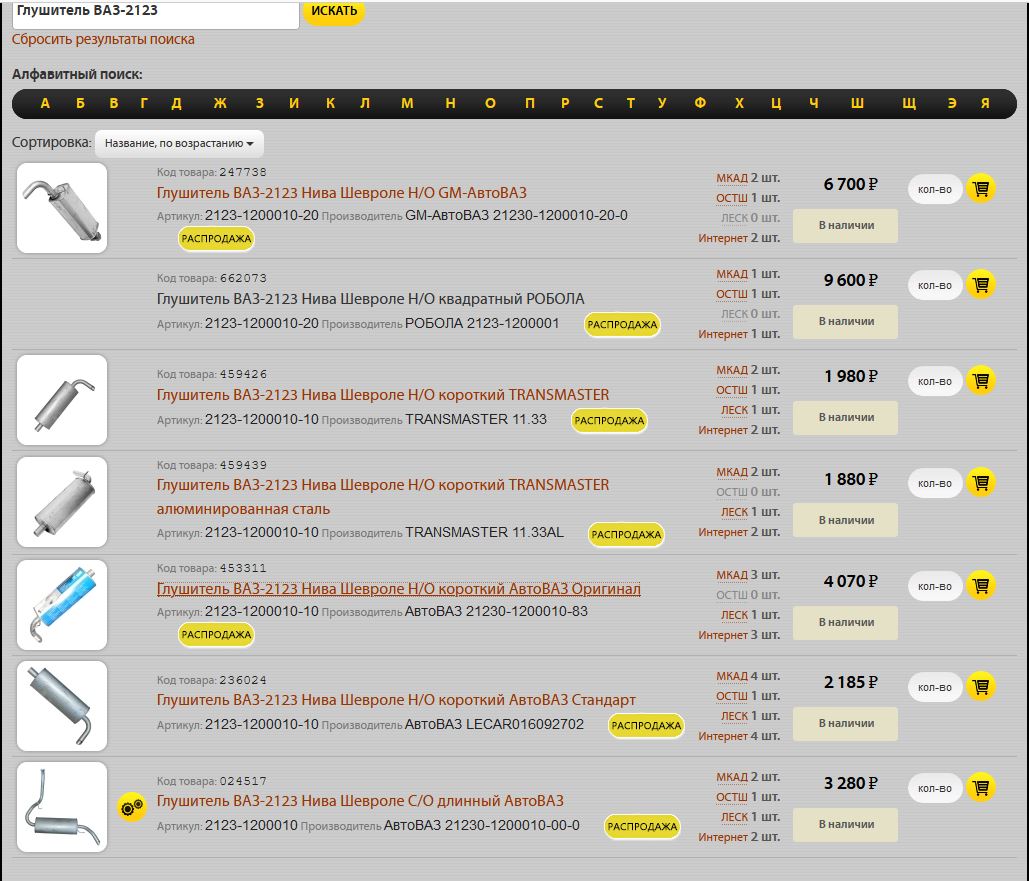1029x881 pixels.
Task: Click РАСПРОДАЖА badge on РОБОЛА product
Action: (622, 324)
